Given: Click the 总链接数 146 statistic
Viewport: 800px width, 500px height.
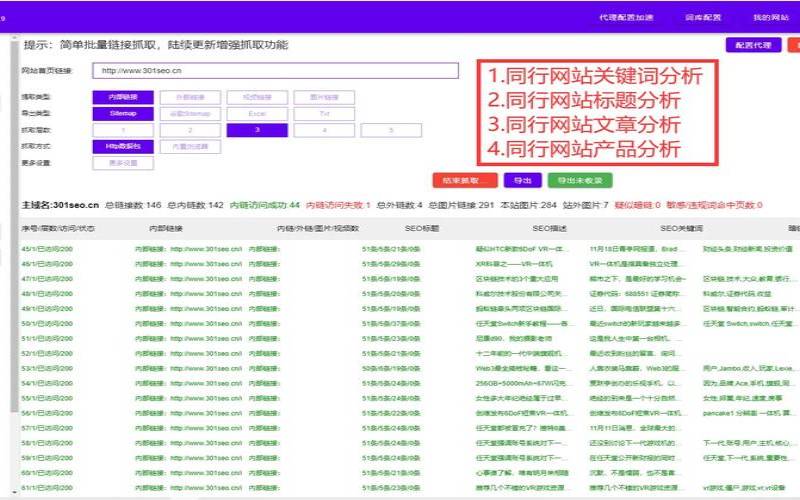Looking at the screenshot, I should 133,205.
